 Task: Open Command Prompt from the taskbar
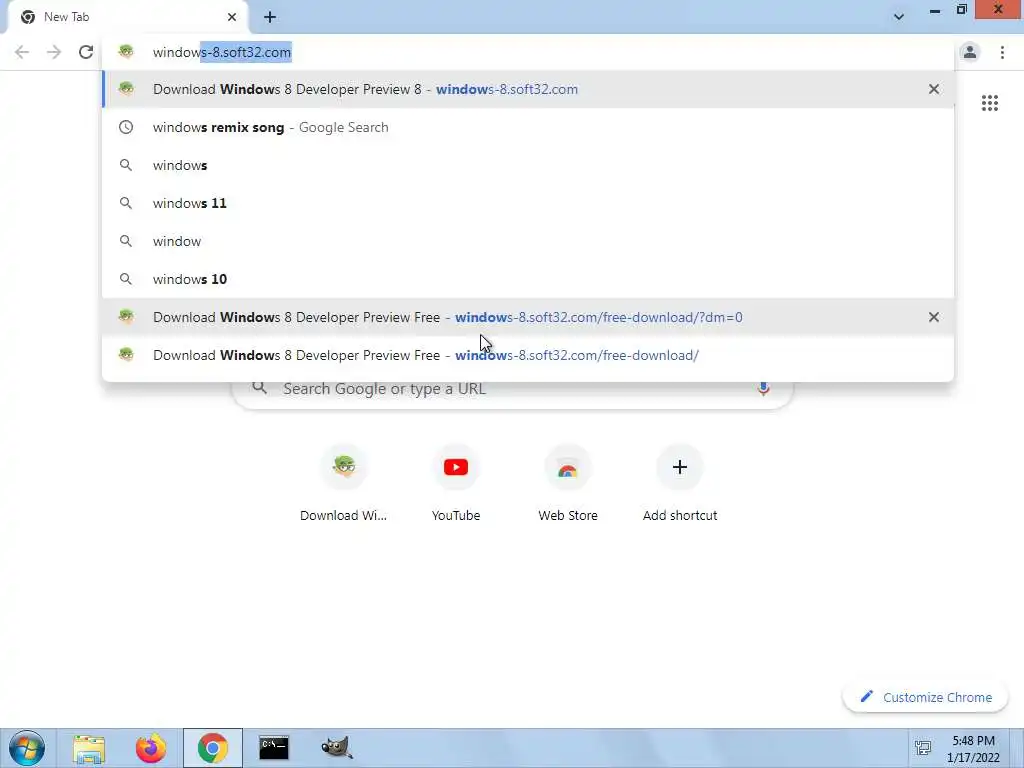(274, 748)
